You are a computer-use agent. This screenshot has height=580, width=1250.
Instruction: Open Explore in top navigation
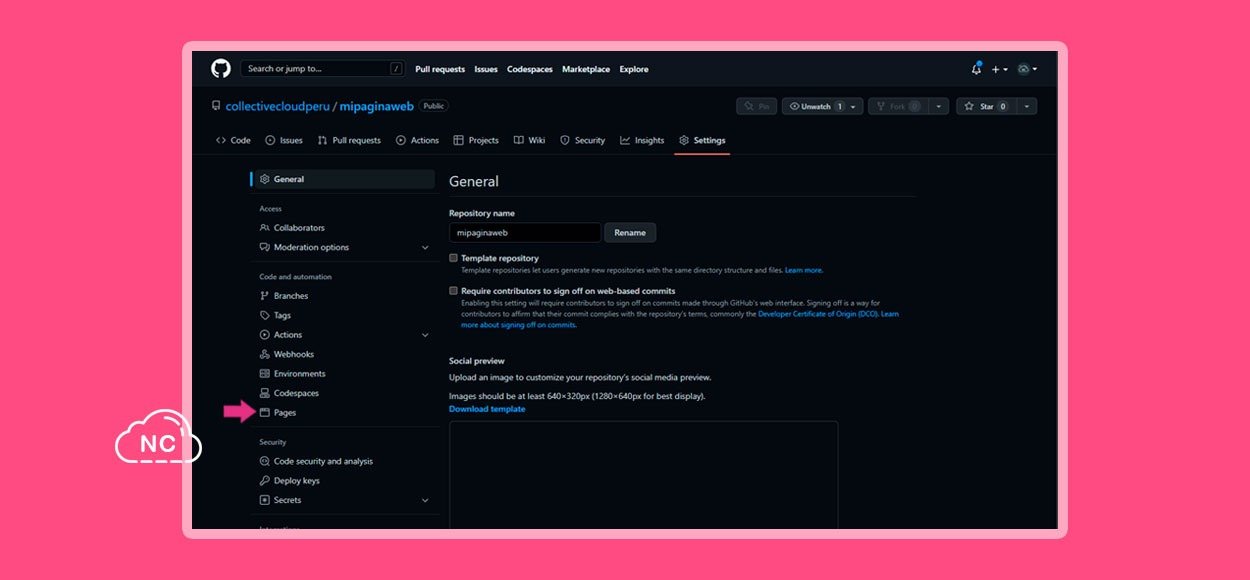(x=634, y=69)
